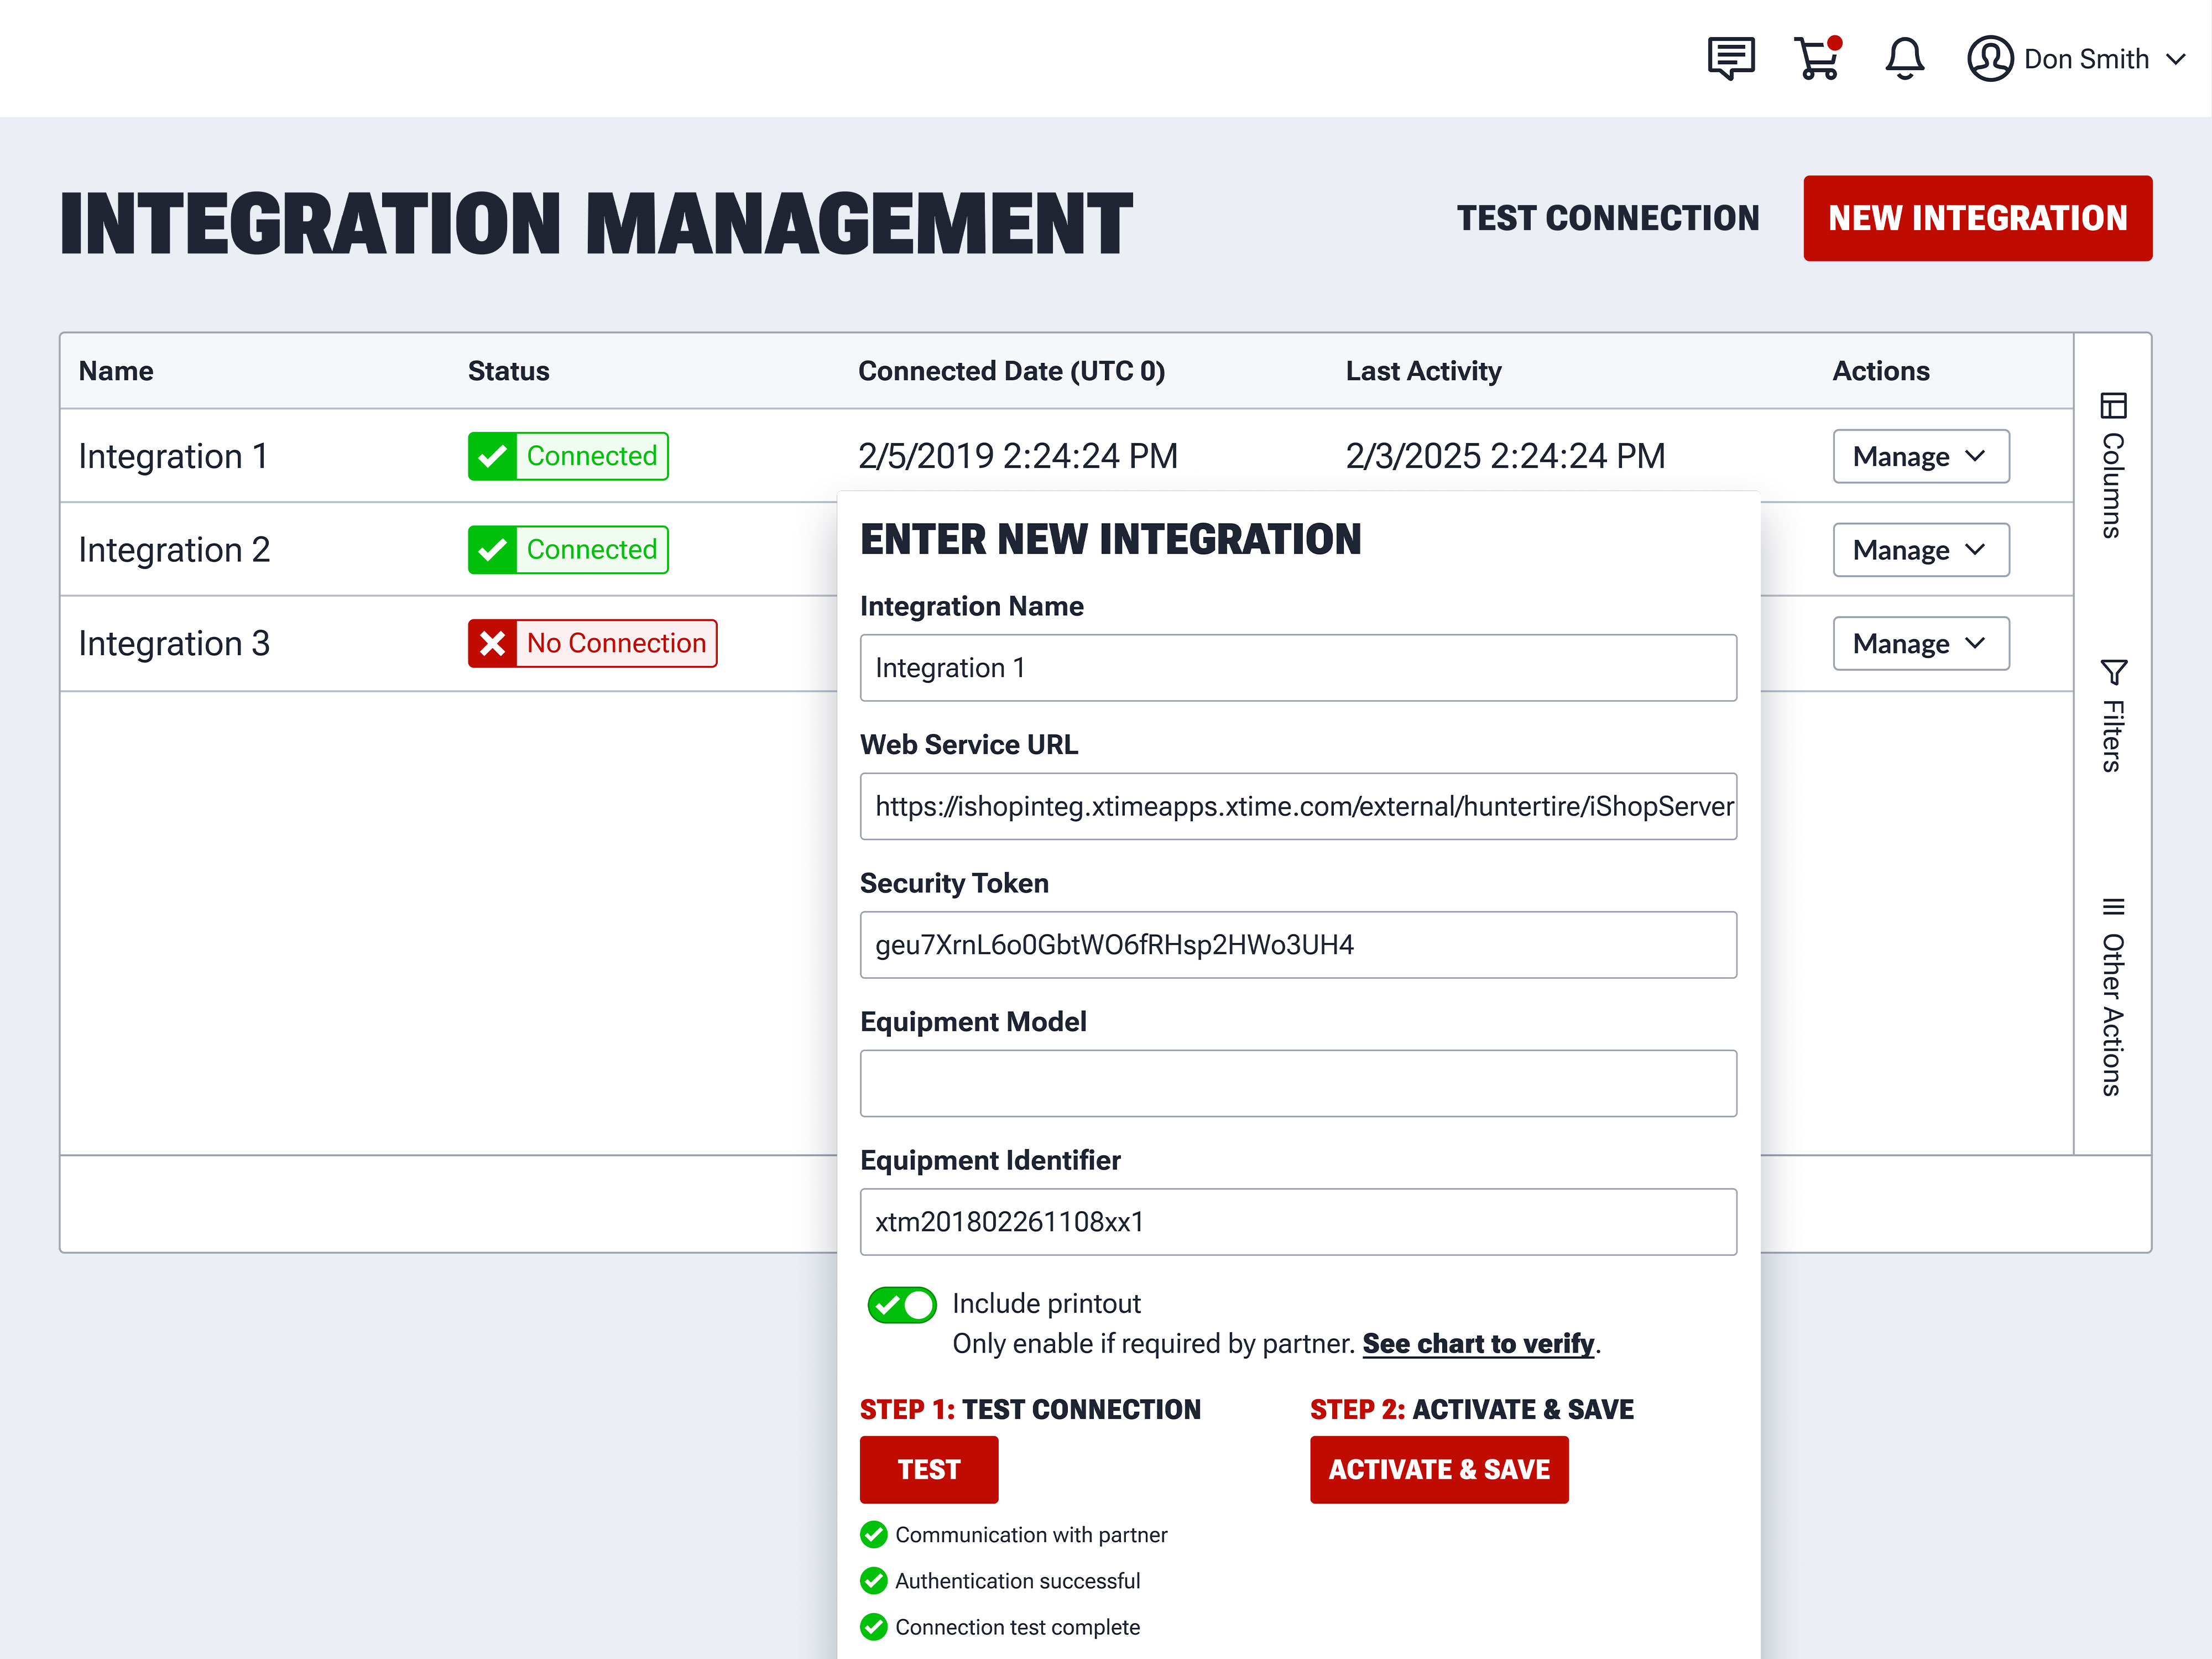Open the chat messages icon
The width and height of the screenshot is (2212, 1659).
(x=1730, y=58)
